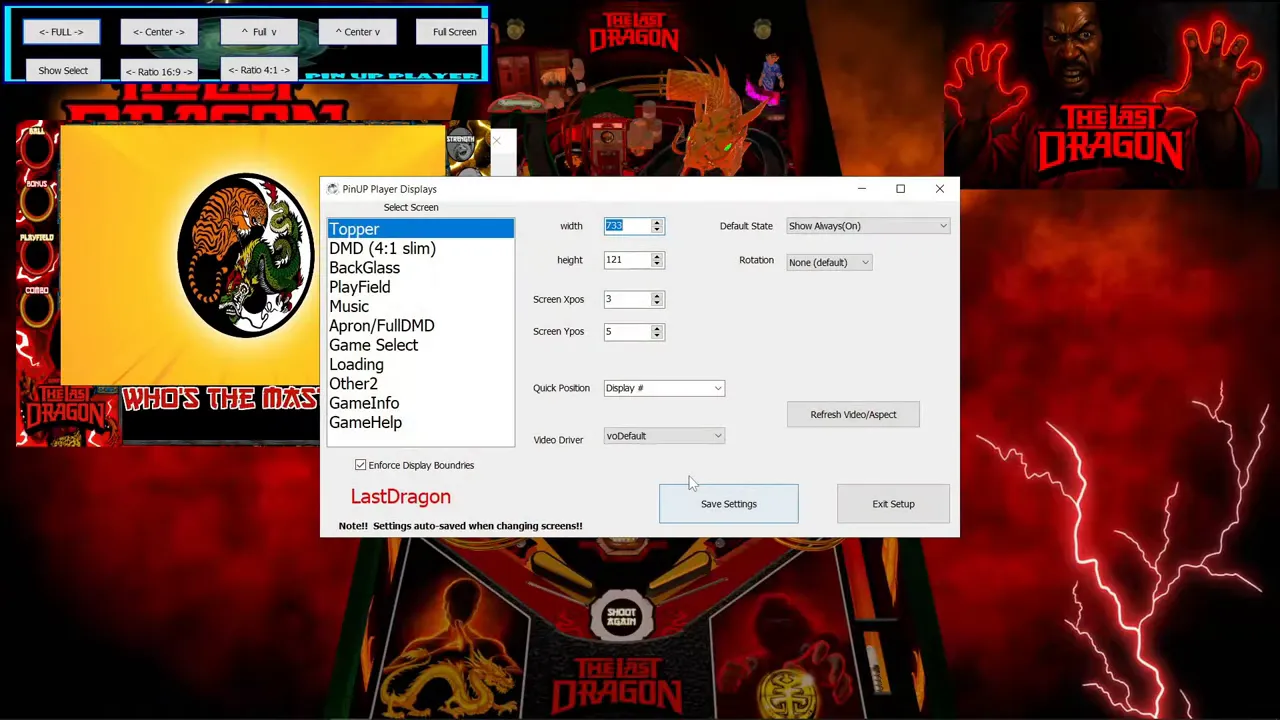Select Music in the screen list

[420, 306]
